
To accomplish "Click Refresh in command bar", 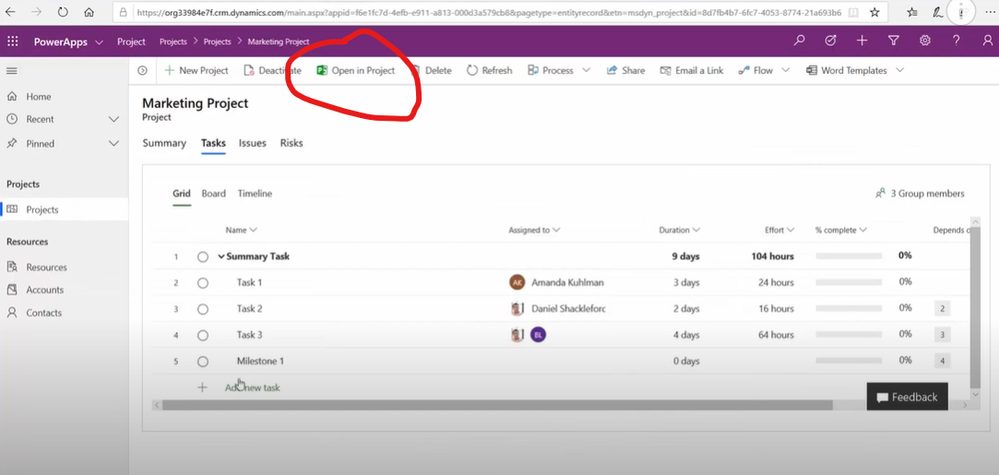I will coord(489,71).
